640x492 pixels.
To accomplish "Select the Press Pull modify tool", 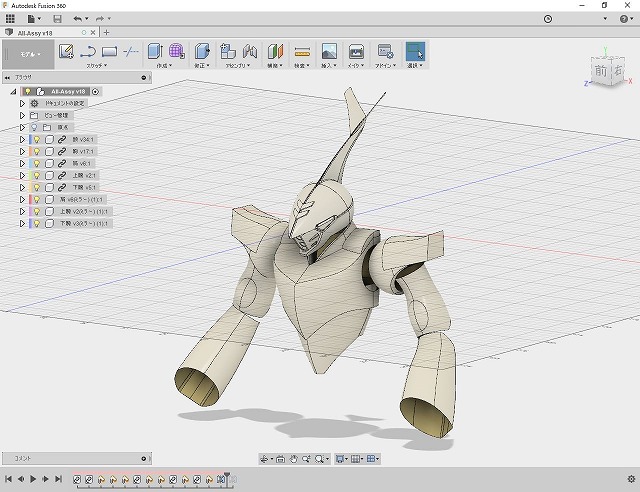I will pos(202,51).
